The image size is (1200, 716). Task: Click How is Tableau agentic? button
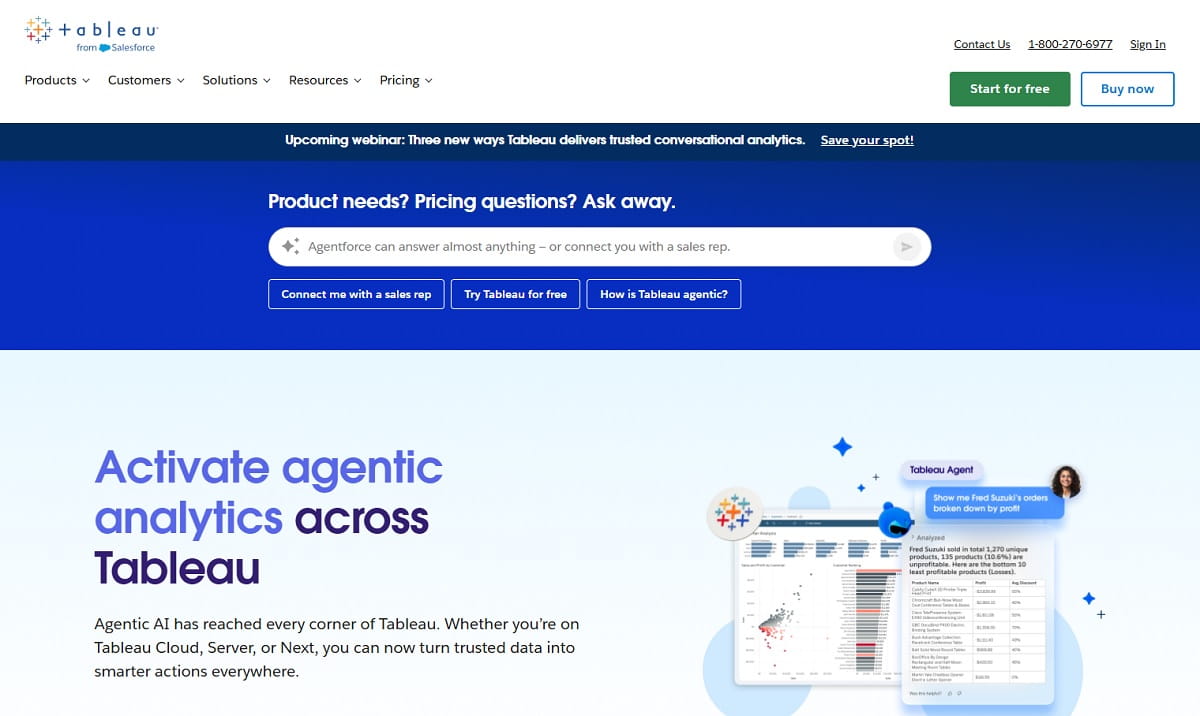pyautogui.click(x=664, y=294)
